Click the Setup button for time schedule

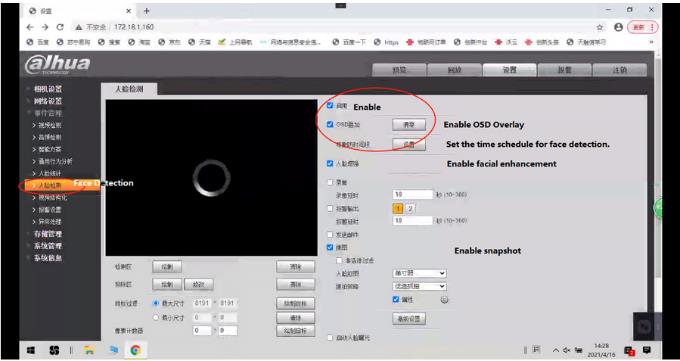tap(409, 144)
